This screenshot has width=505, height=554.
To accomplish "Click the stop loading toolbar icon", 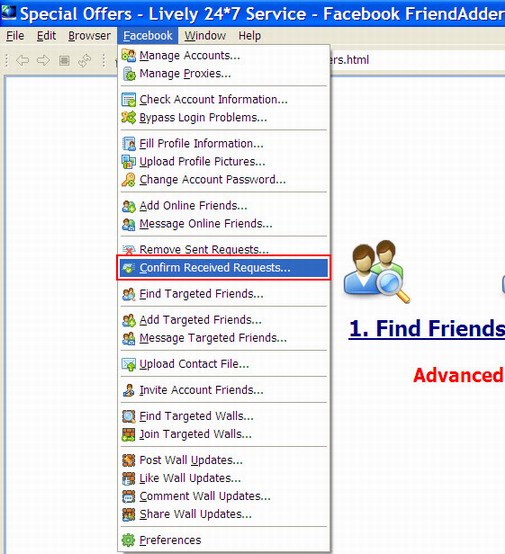I will pos(64,61).
